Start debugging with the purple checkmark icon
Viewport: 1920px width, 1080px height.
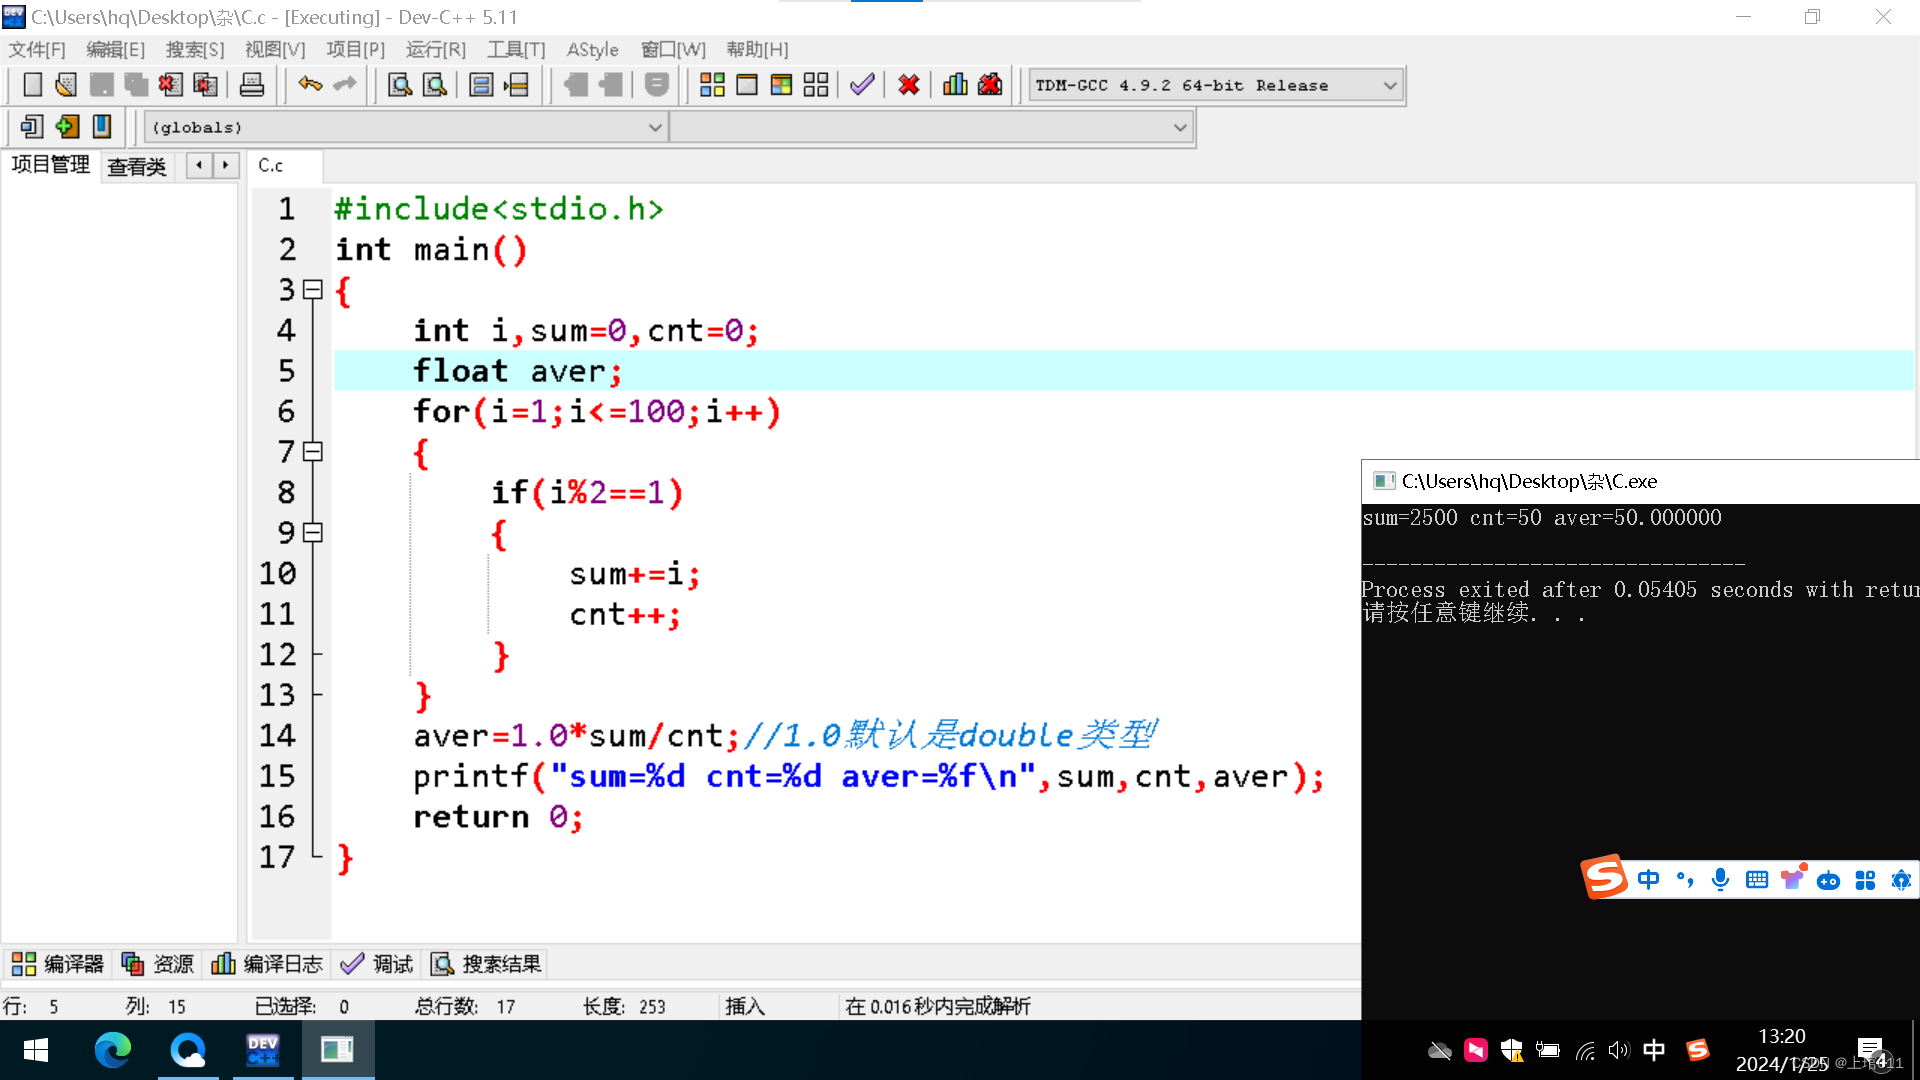click(862, 85)
